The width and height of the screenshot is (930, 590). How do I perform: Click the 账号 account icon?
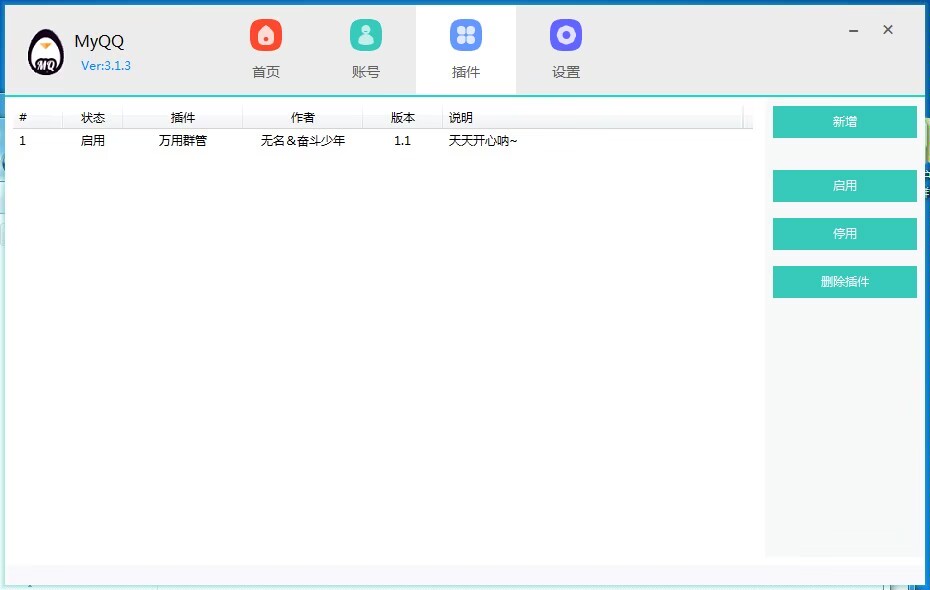tap(365, 33)
